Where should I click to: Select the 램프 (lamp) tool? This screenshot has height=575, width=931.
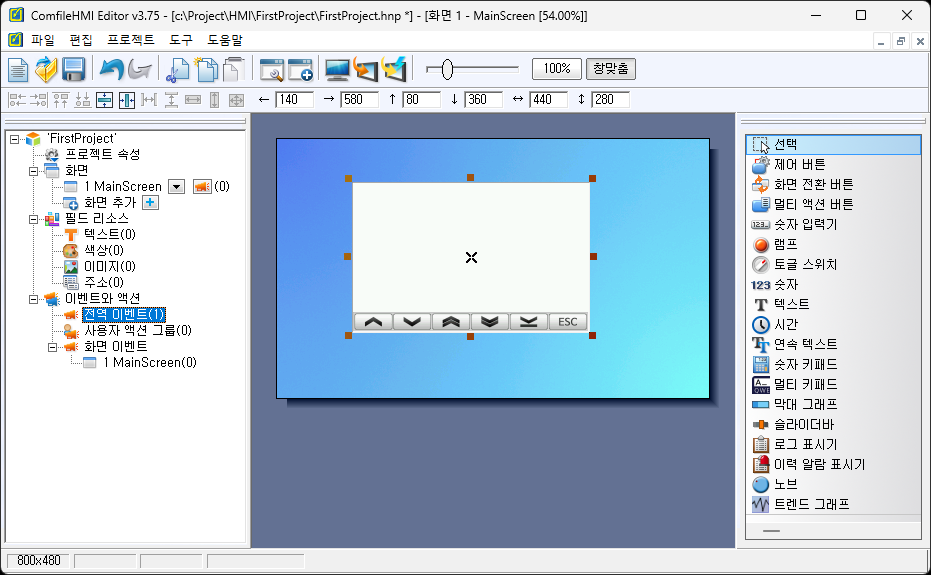tap(785, 244)
